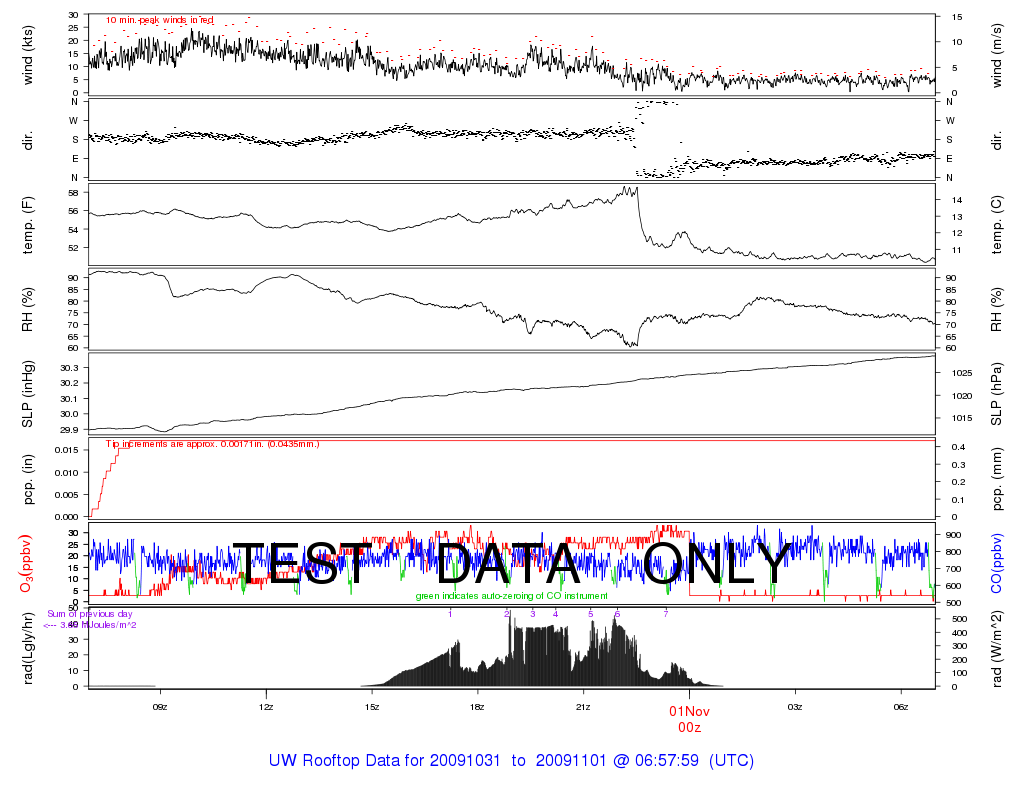Click the 12z time axis label

tap(266, 707)
